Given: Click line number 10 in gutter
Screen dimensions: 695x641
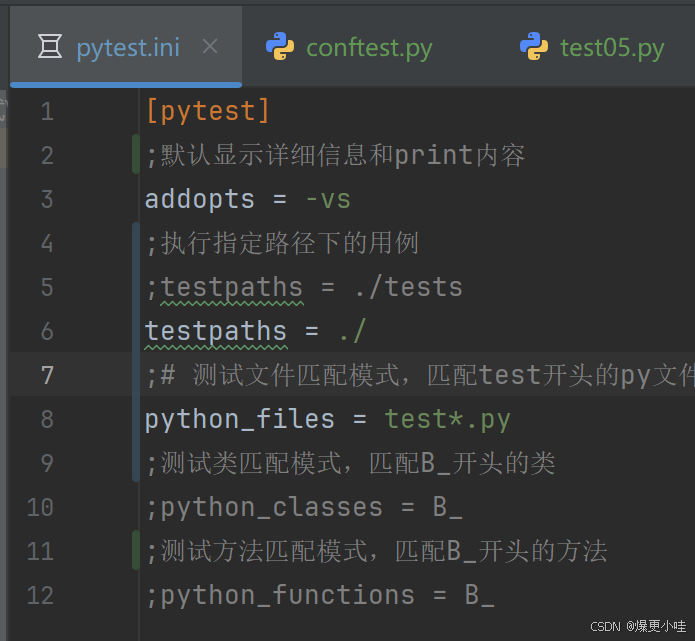Looking at the screenshot, I should click(x=40, y=508).
